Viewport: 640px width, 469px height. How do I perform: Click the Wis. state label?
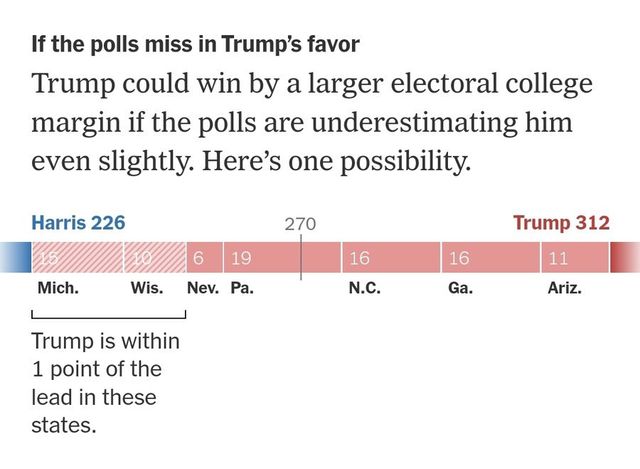[x=147, y=289]
